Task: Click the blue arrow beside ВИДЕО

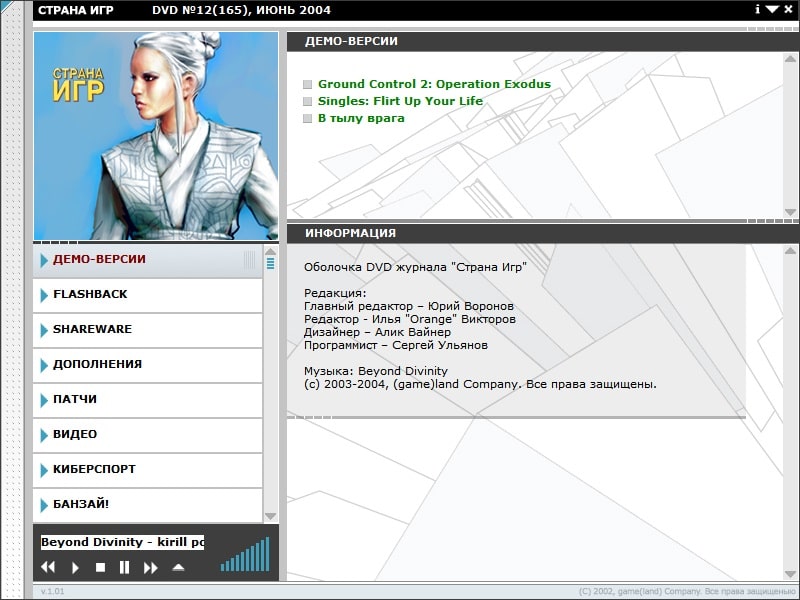Action: (44, 435)
